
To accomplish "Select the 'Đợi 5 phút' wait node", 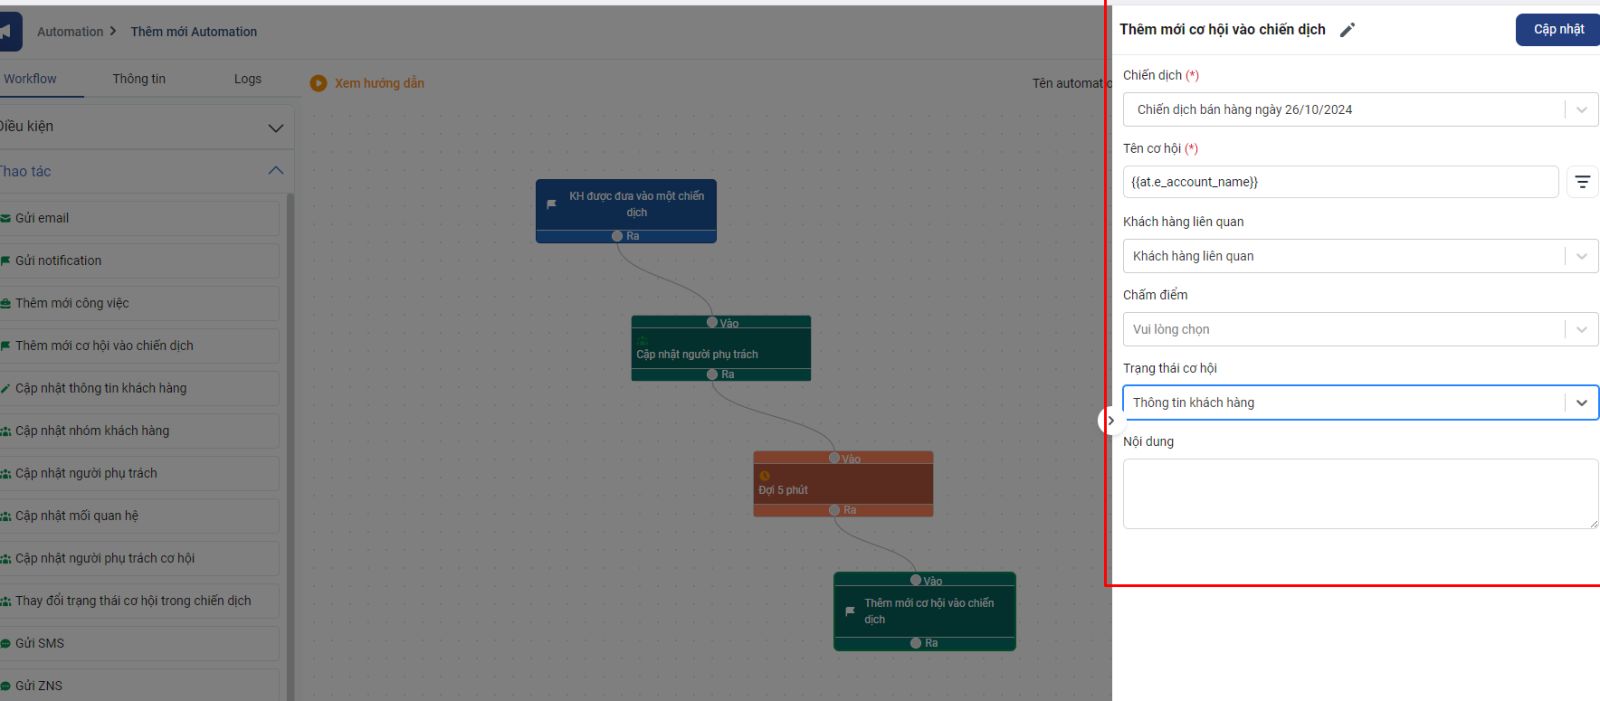I will (842, 489).
